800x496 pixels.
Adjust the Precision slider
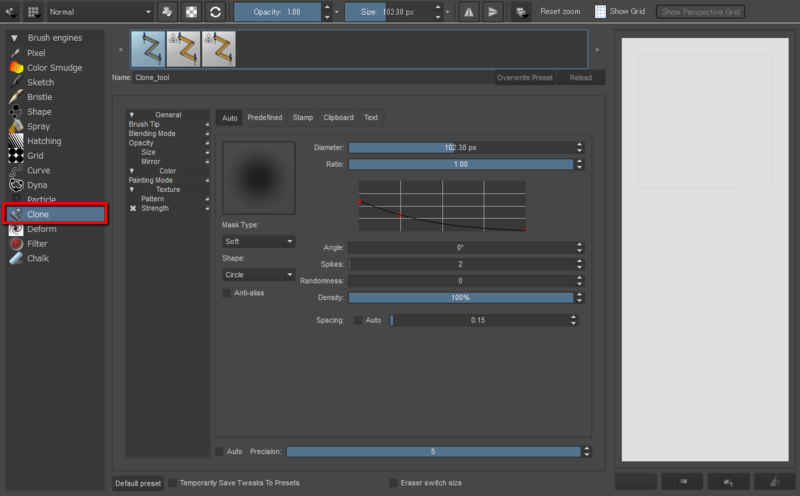point(434,451)
